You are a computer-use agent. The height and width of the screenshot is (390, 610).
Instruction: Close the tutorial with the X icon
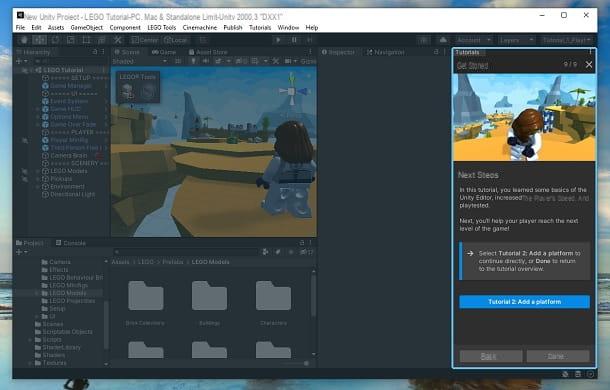tap(589, 65)
